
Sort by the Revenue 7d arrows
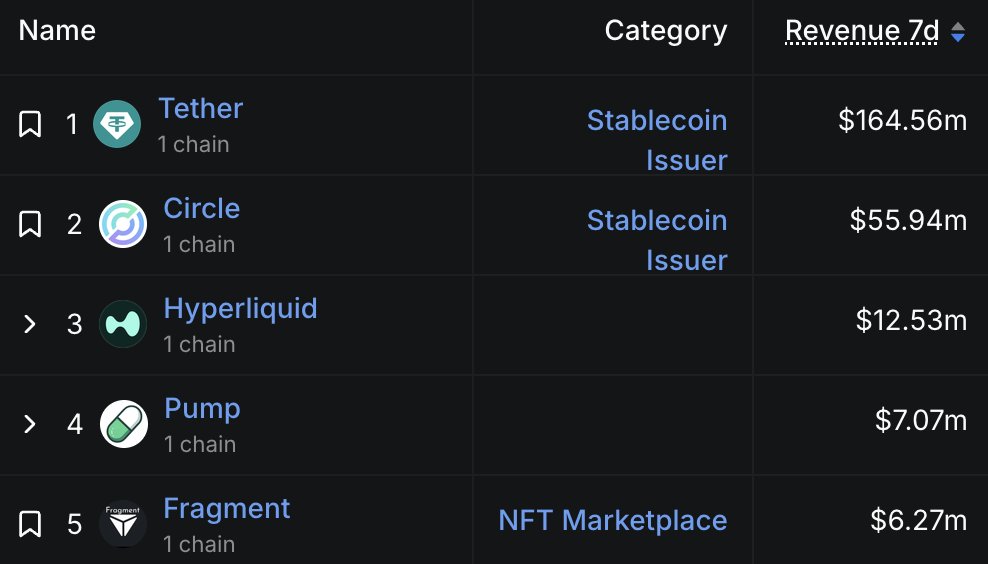(958, 32)
